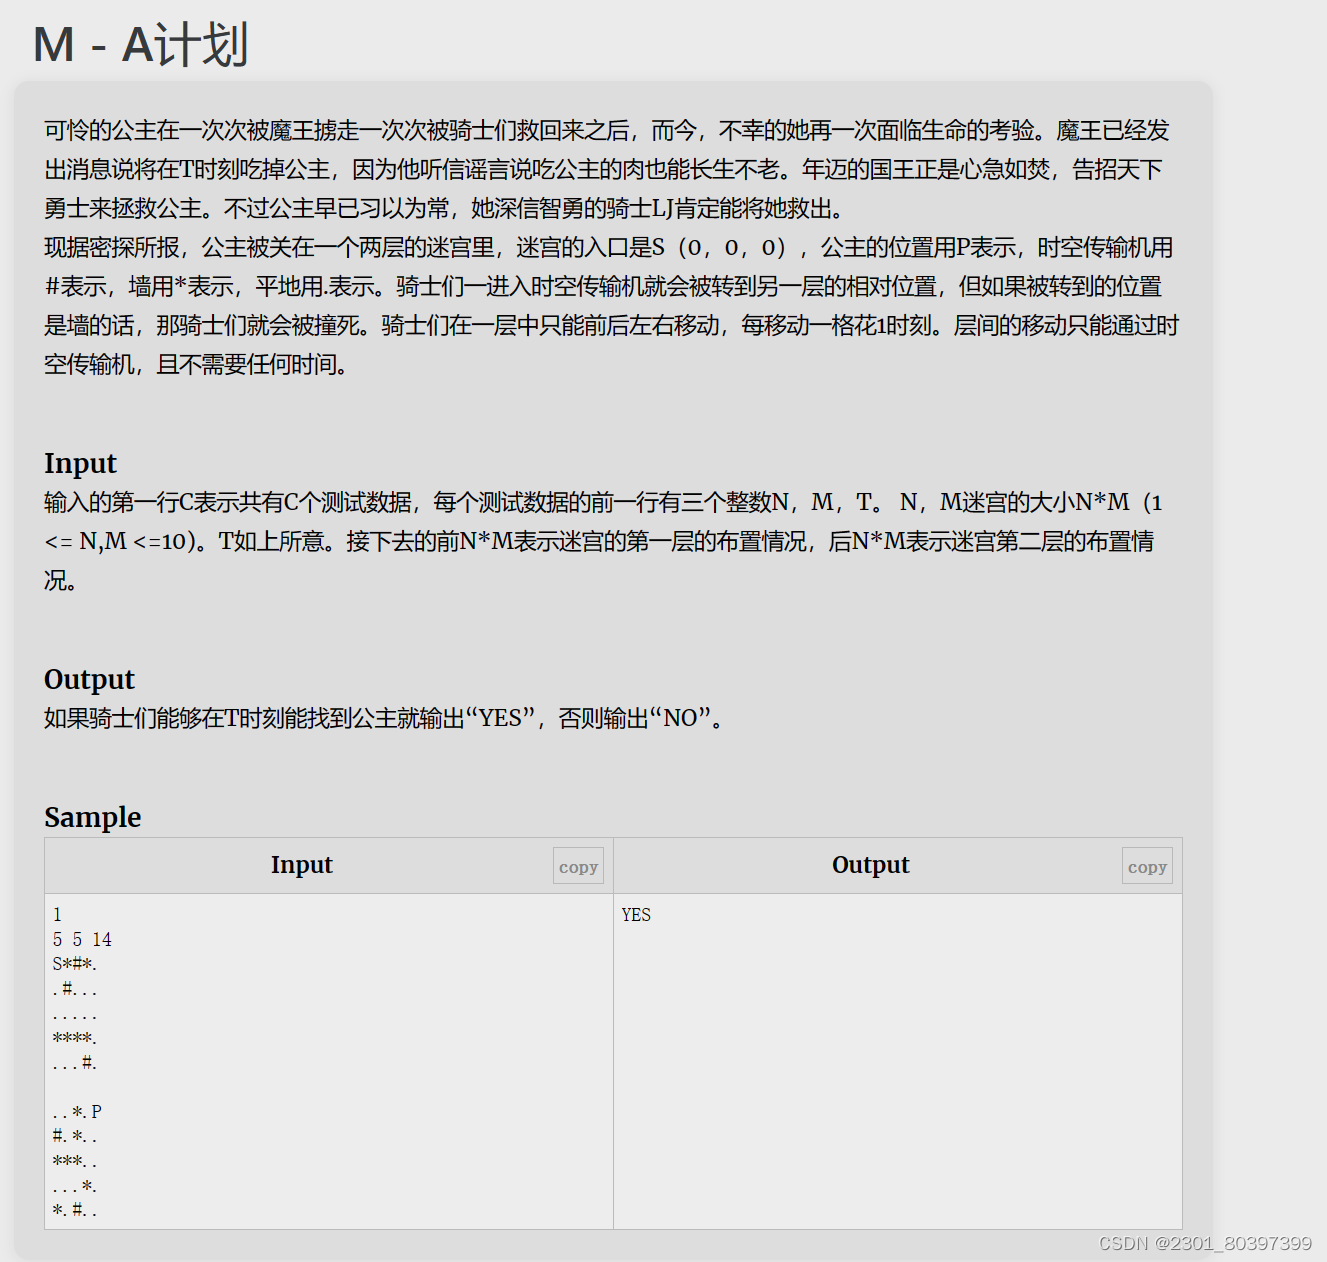Click the '#.*..' maze row
The image size is (1327, 1262).
coord(75,1136)
